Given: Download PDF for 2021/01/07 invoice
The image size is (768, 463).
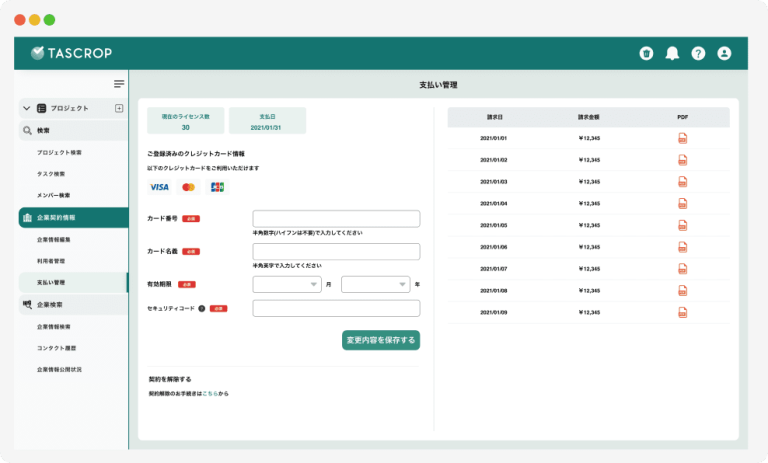Looking at the screenshot, I should [x=682, y=269].
